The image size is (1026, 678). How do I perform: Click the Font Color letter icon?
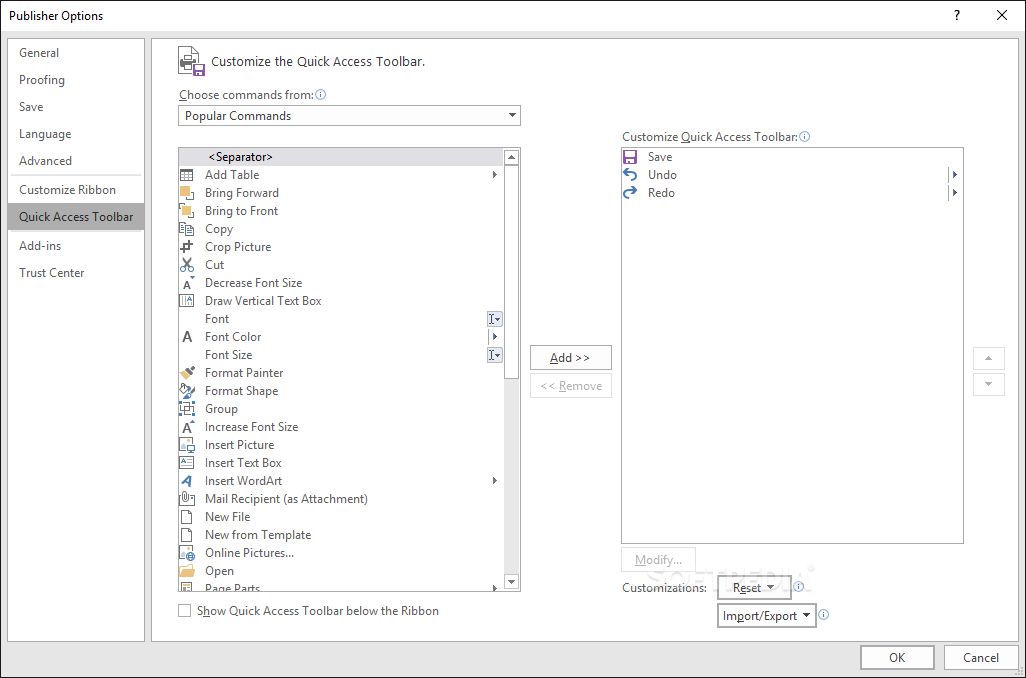pos(186,337)
